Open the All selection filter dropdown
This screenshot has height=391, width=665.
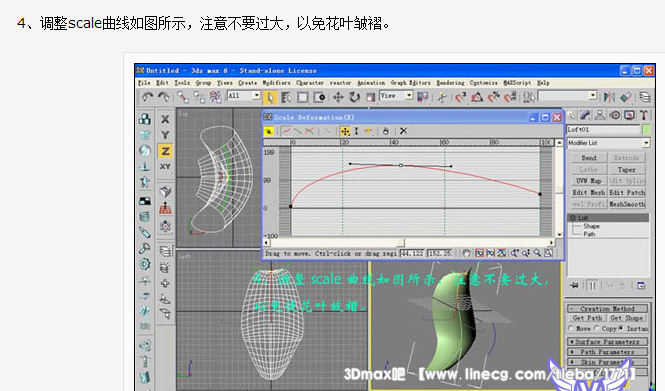[244, 95]
